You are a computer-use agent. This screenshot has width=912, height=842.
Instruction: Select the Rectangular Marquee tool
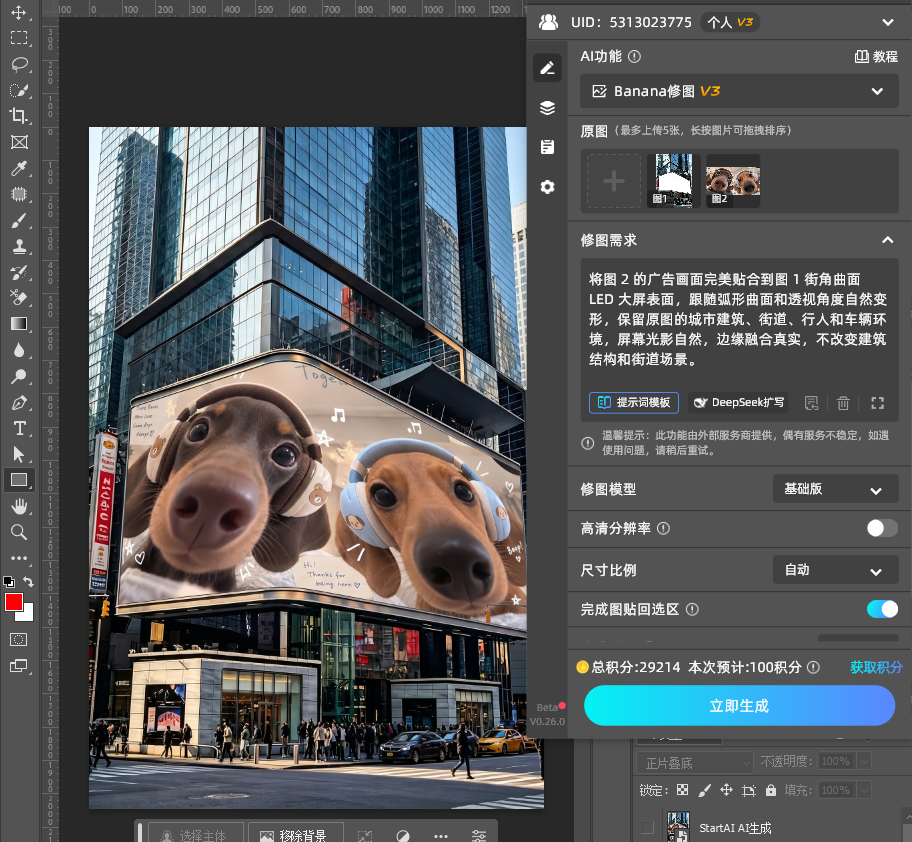pyautogui.click(x=19, y=38)
